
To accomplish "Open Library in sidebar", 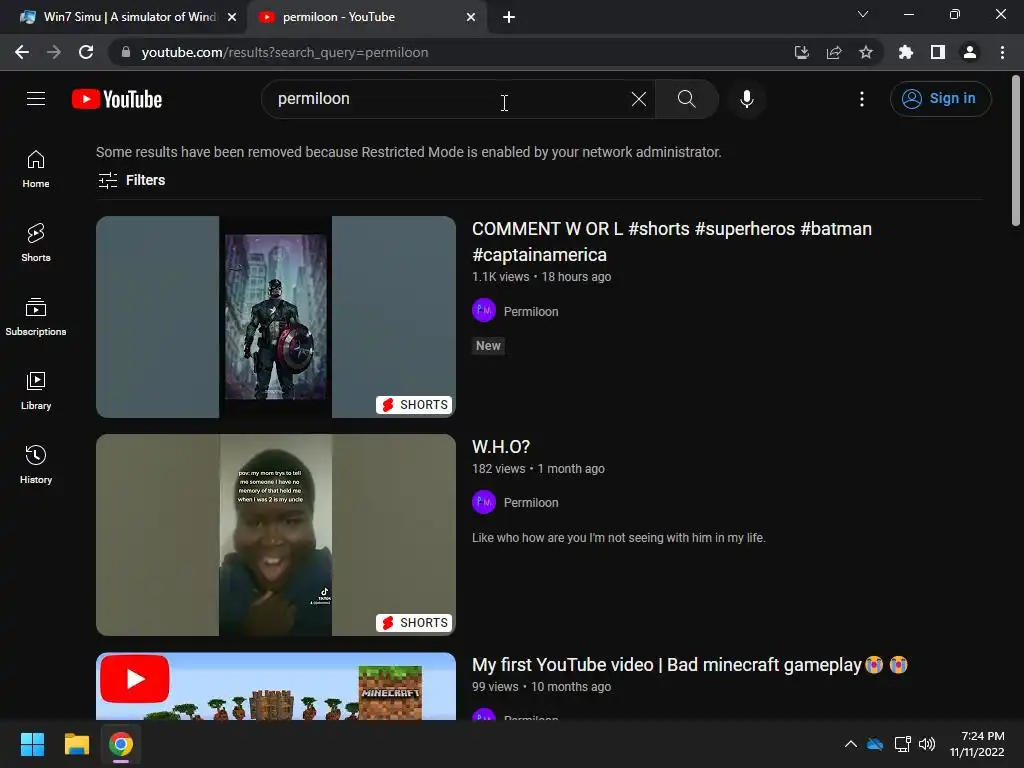I will coord(36,390).
